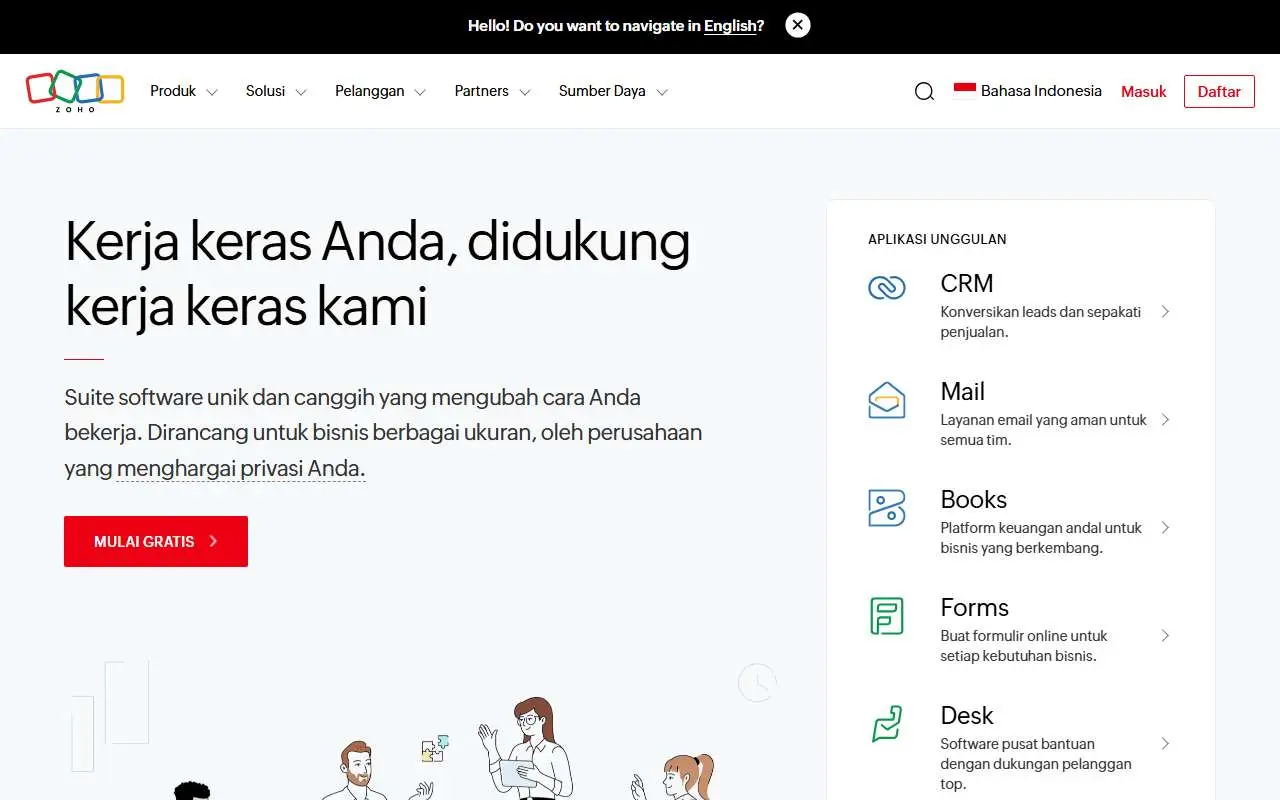Expand the Produk menu chevron
The height and width of the screenshot is (800, 1280).
(212, 92)
